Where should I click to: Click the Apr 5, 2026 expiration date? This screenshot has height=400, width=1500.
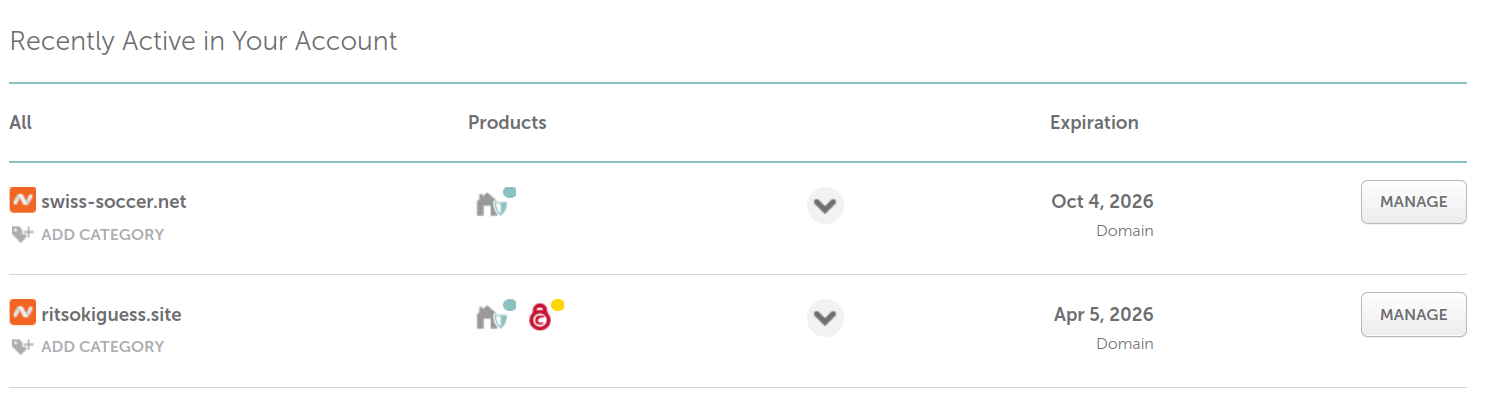1103,315
